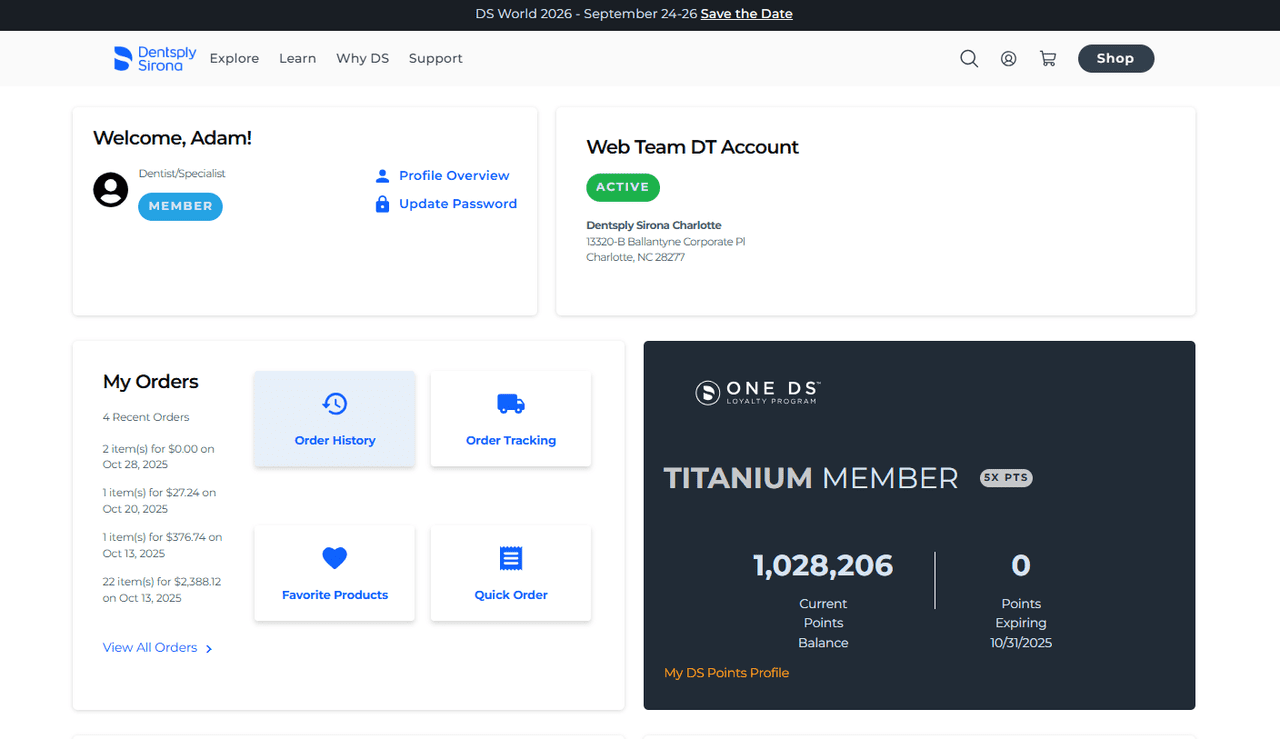Image resolution: width=1280 pixels, height=739 pixels.
Task: Click the Order History clock icon
Action: [334, 403]
